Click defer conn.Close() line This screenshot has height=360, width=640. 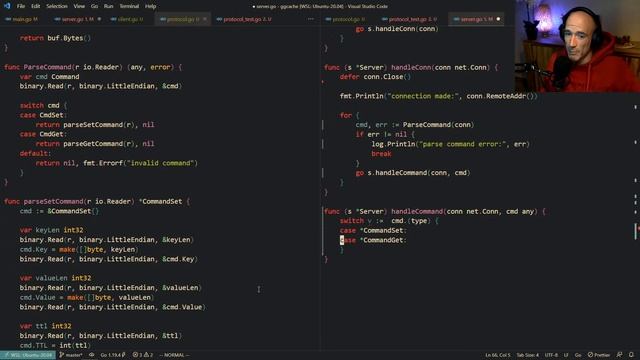pos(375,77)
